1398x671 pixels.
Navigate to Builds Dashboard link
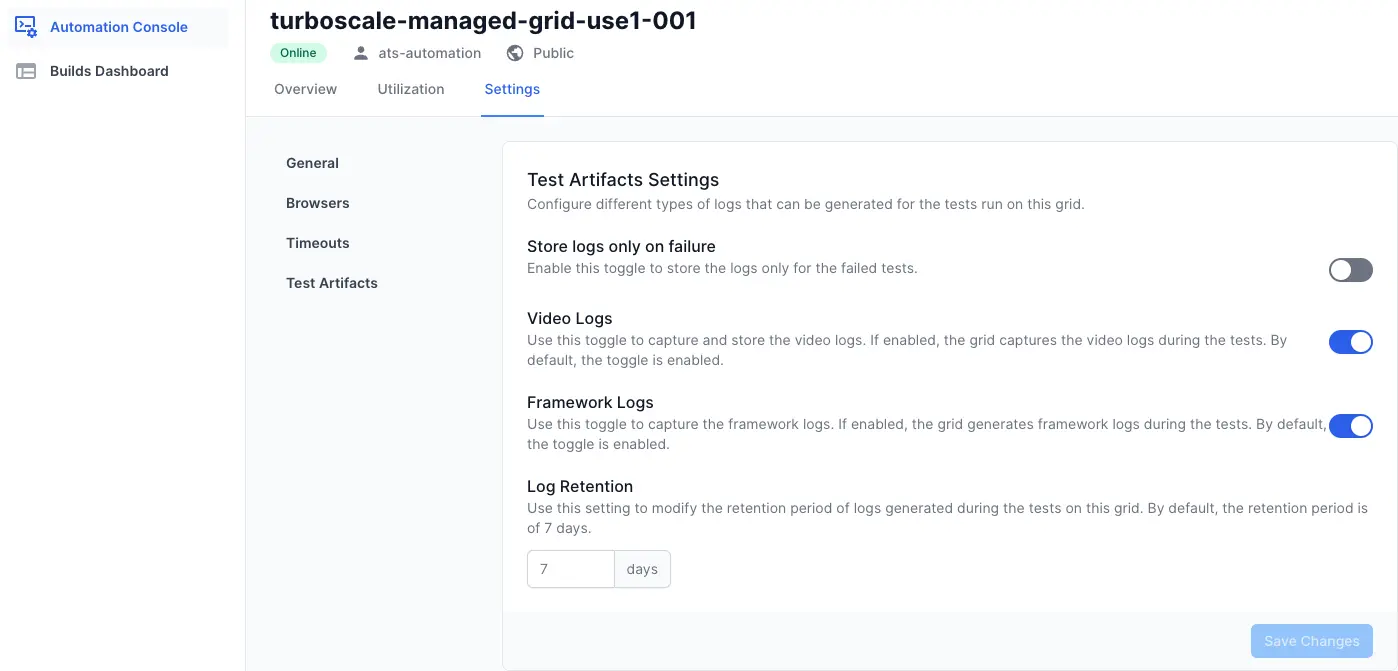109,71
